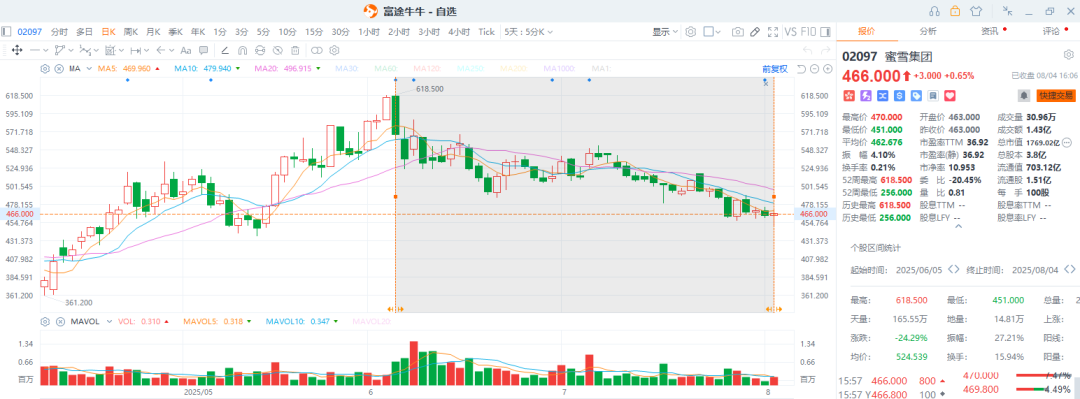
Task: Hide all drawings with eye-slash icon
Action: point(278,50)
